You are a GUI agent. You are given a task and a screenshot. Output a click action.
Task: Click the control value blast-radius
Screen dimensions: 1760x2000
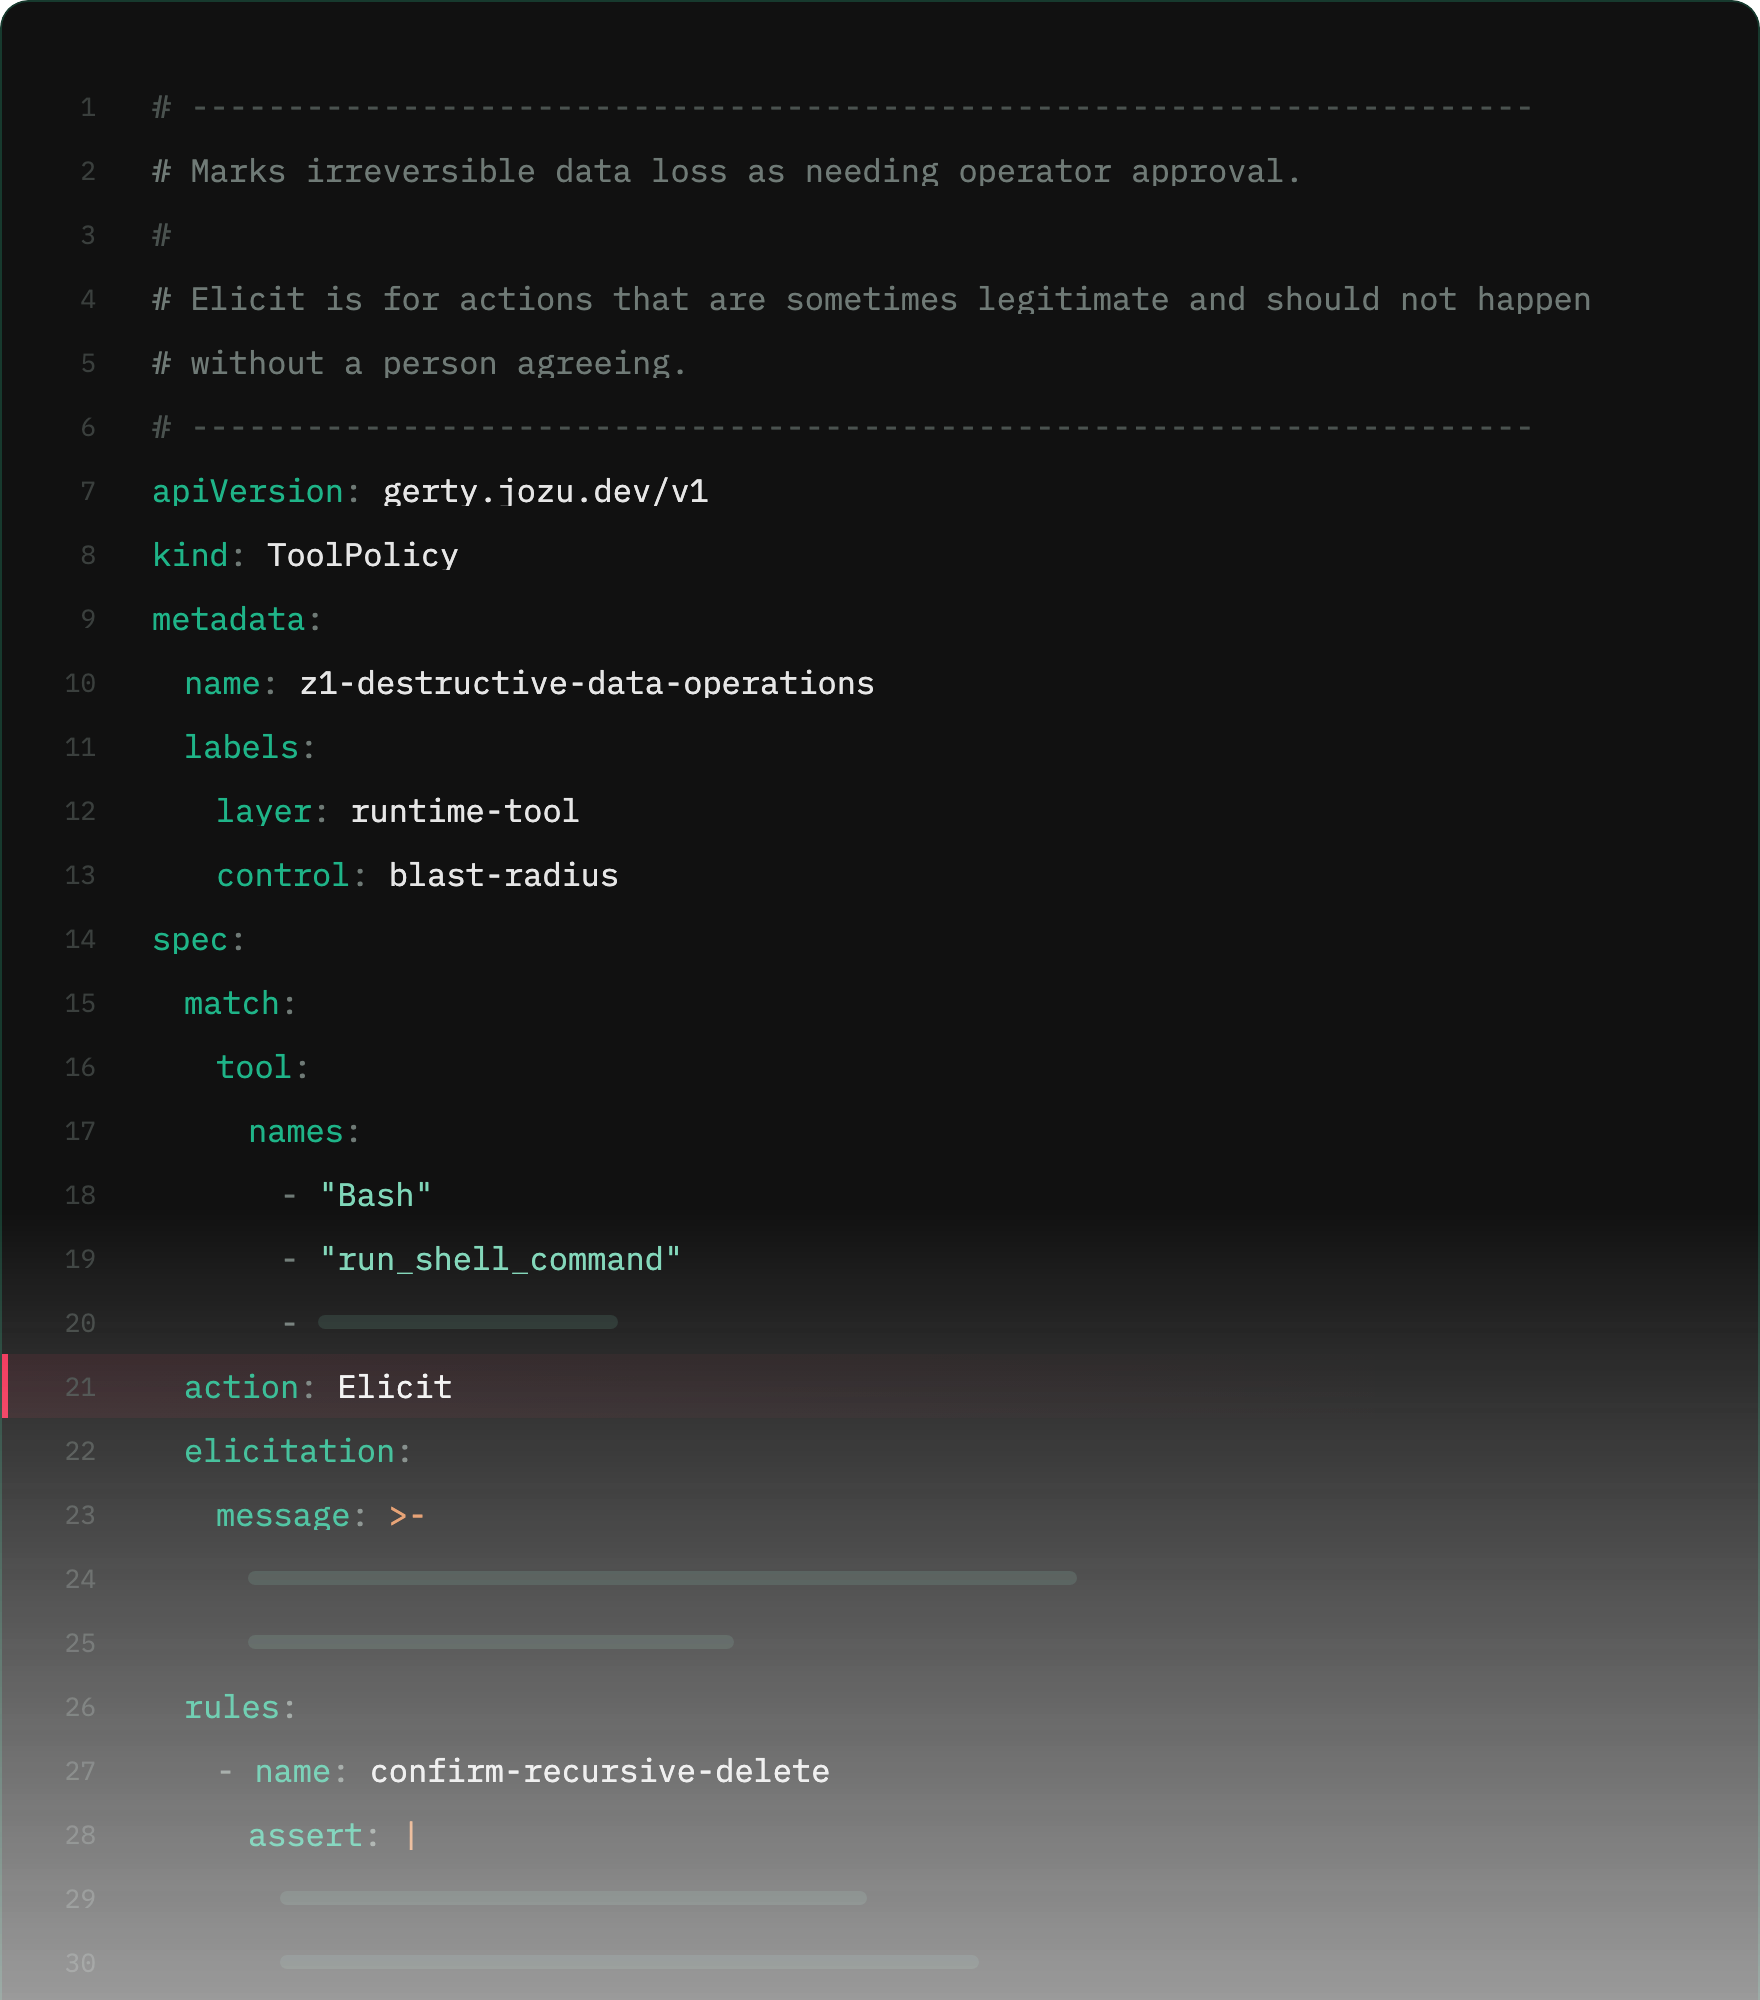pos(503,876)
